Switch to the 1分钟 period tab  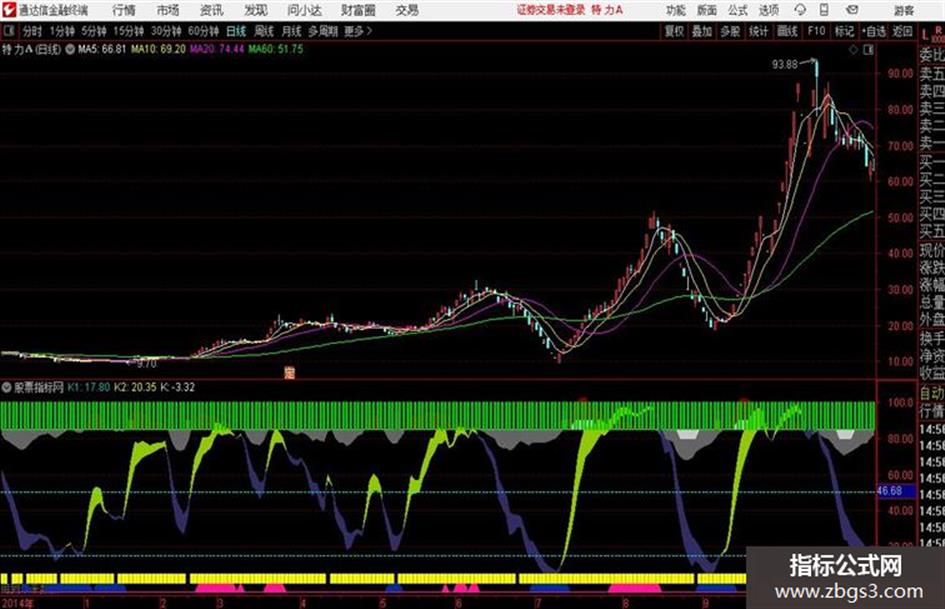point(61,31)
